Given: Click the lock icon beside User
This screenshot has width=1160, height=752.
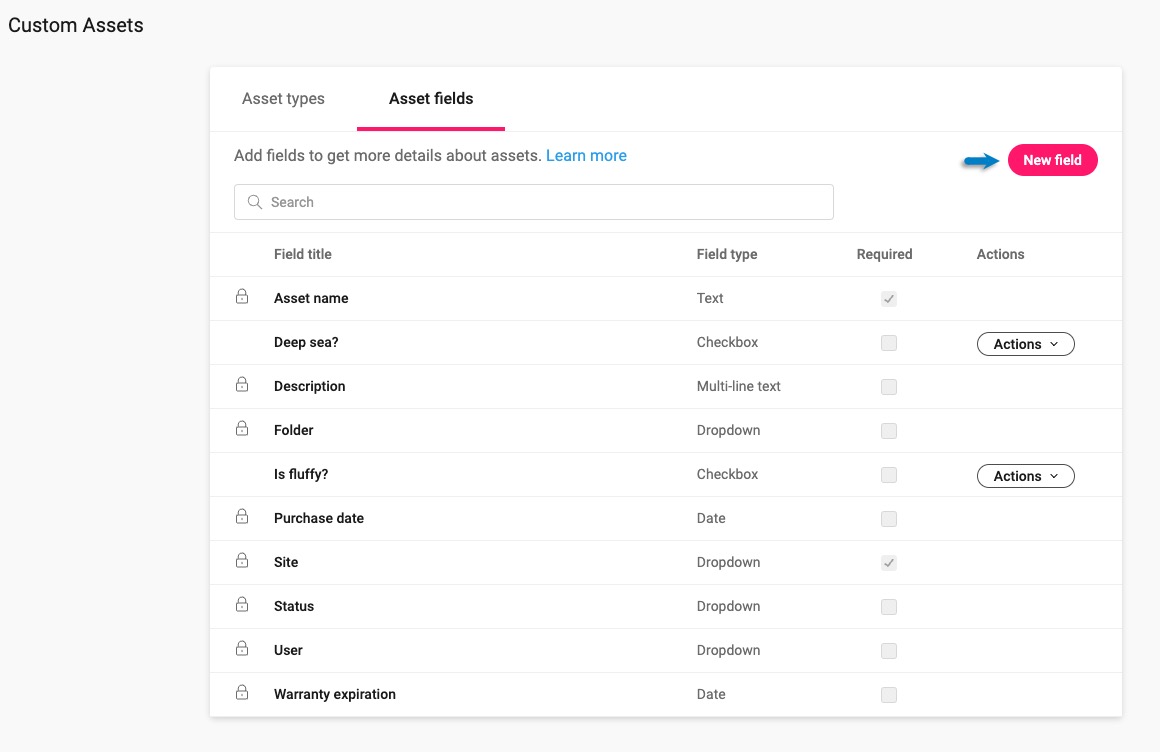Looking at the screenshot, I should click(242, 648).
